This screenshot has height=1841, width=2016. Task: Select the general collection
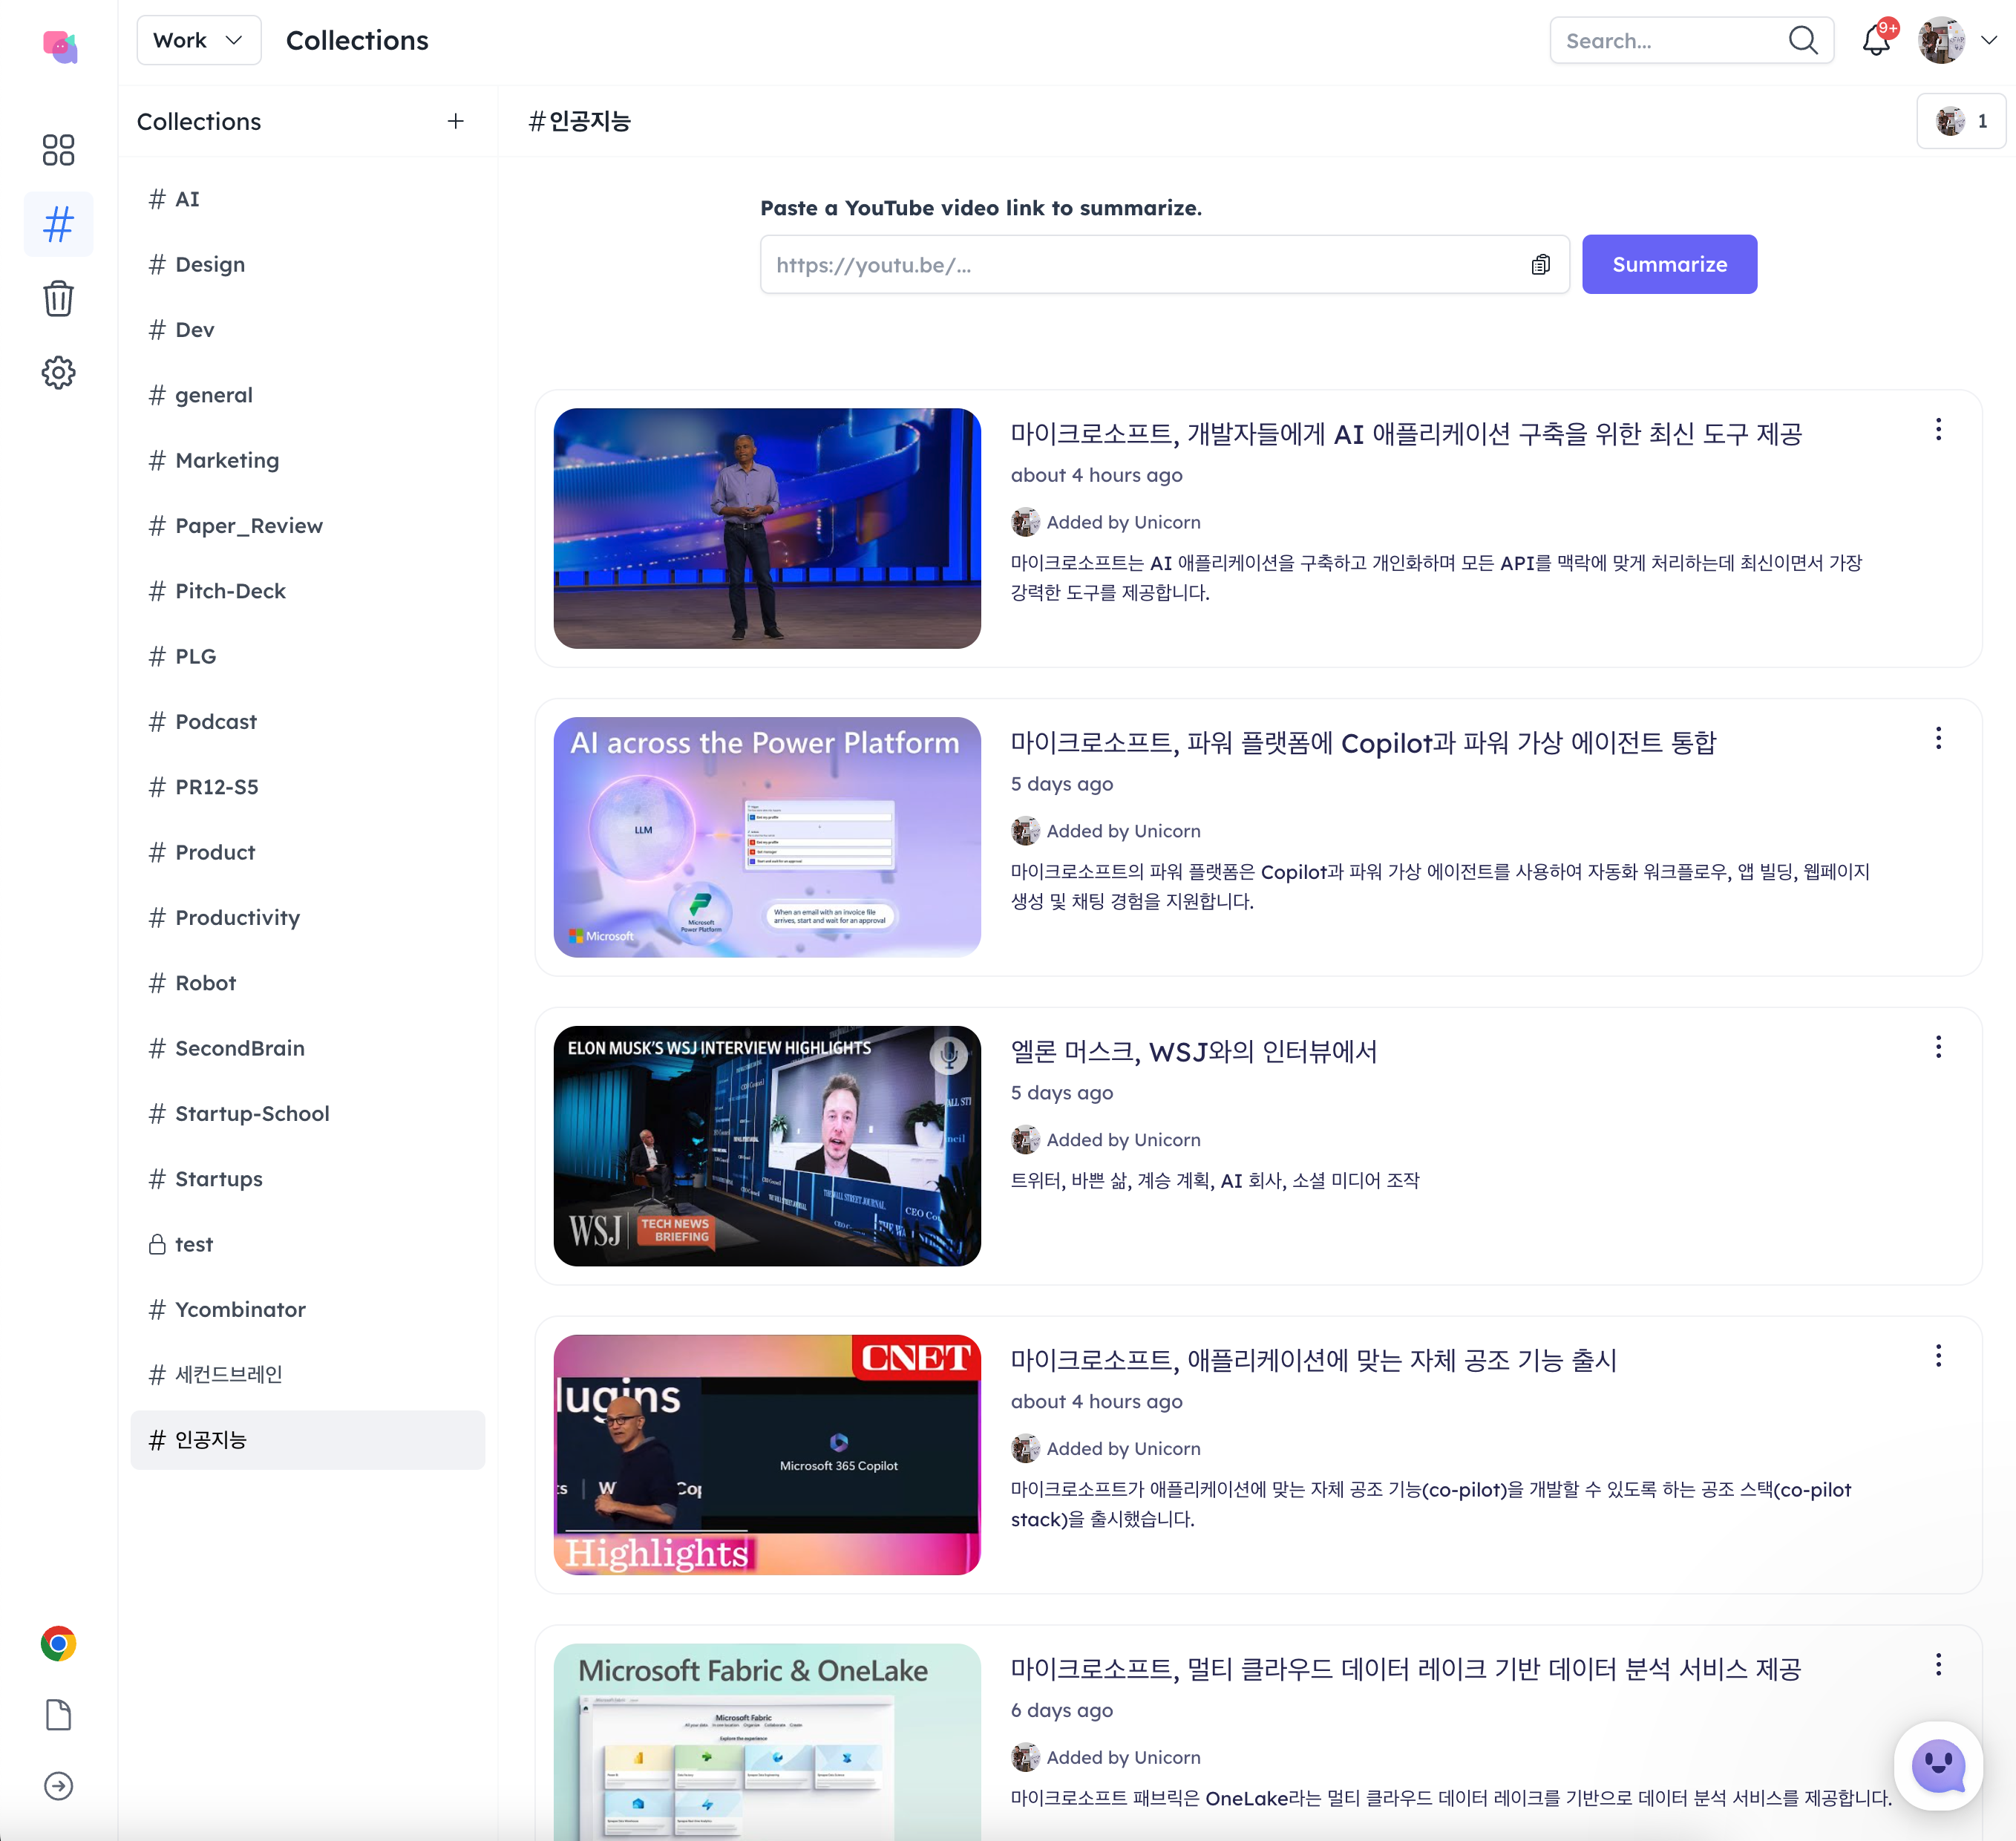[x=307, y=395]
